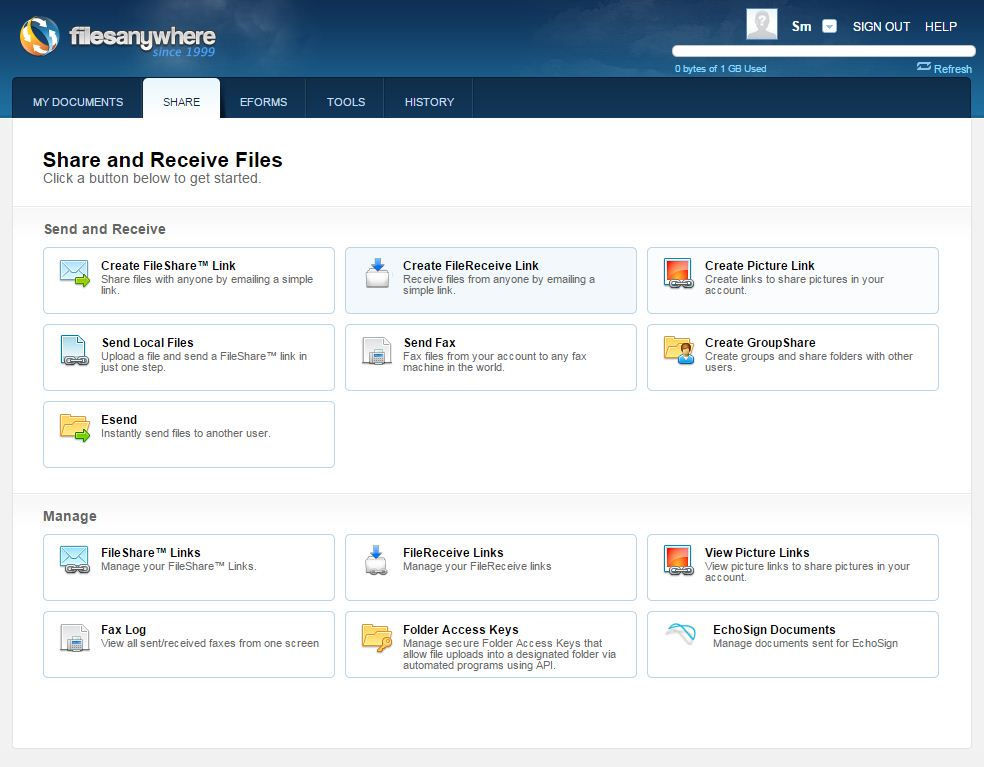984x767 pixels.
Task: Click 'Instantly send files to another user.' description
Action: [x=186, y=433]
